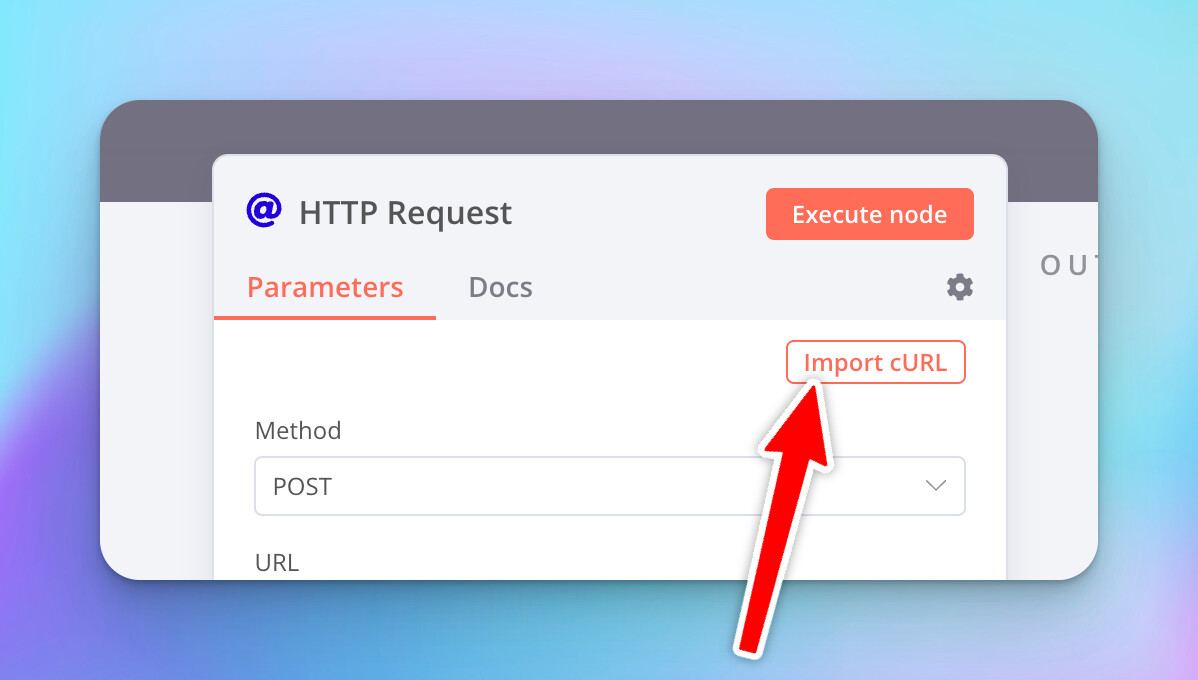1198x680 pixels.
Task: Click the Execute node button
Action: pyautogui.click(x=869, y=214)
